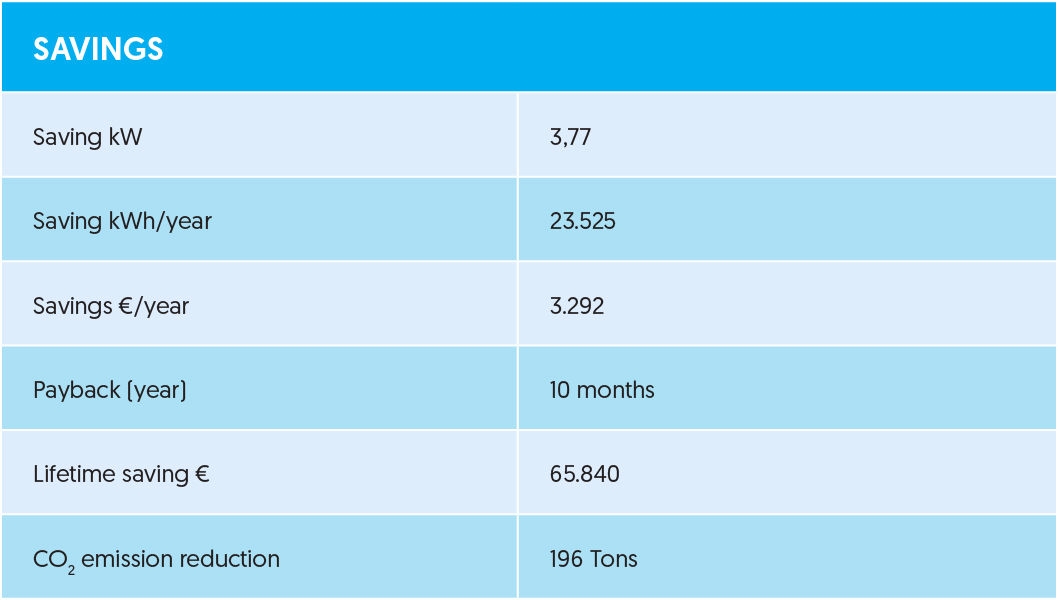Screen dimensions: 1058x600
Task: Click the 10 months value
Action: tap(602, 389)
